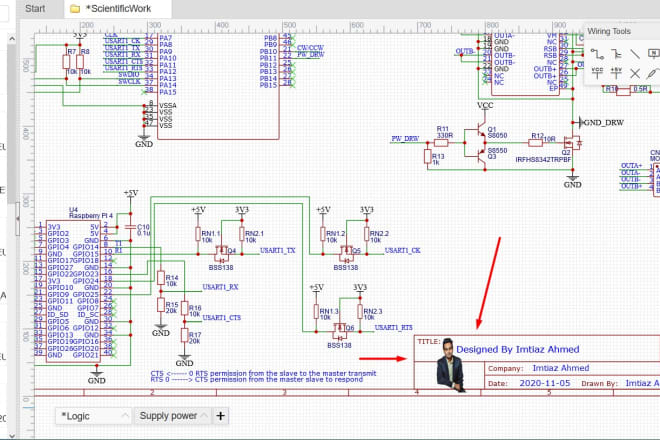
Task: Select the Bus Entry diagonal line tool
Action: [635, 54]
